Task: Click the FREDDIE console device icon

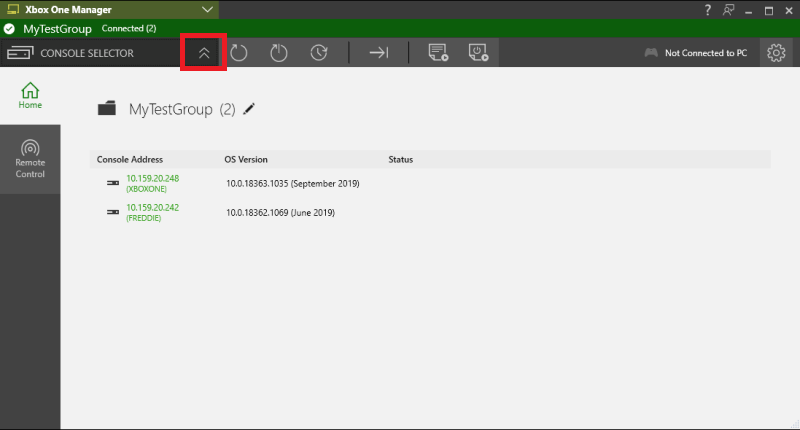Action: pyautogui.click(x=113, y=212)
